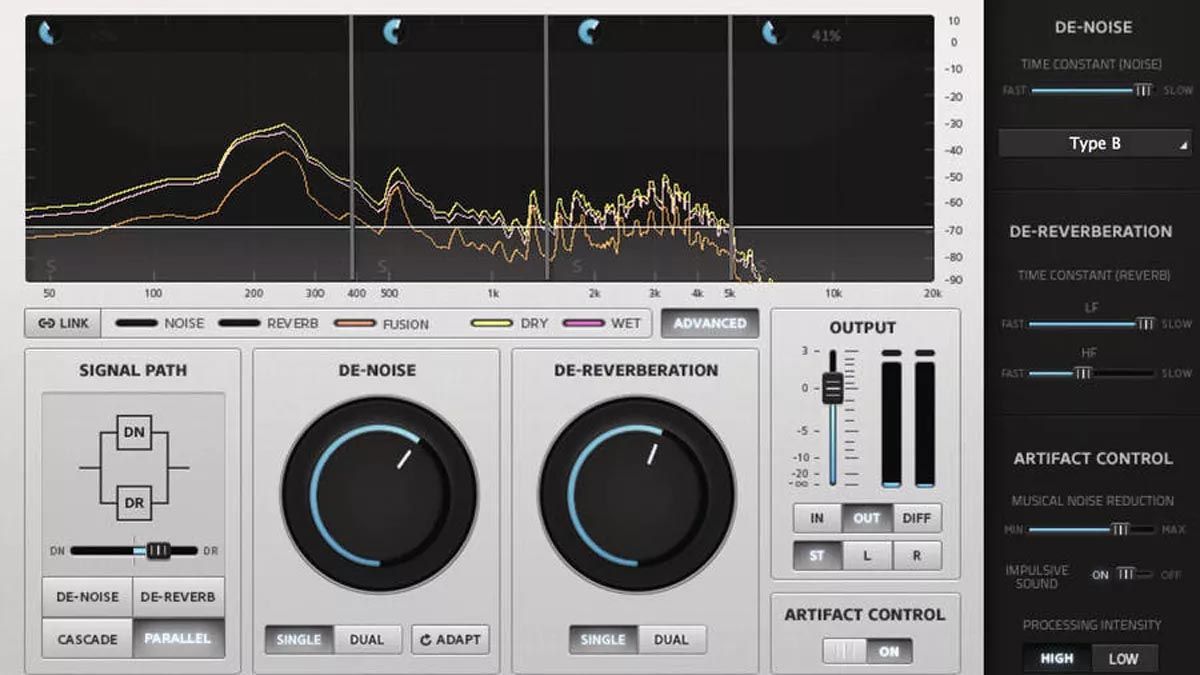Select the DIFF monitoring tab
The height and width of the screenshot is (675, 1200).
pyautogui.click(x=916, y=518)
